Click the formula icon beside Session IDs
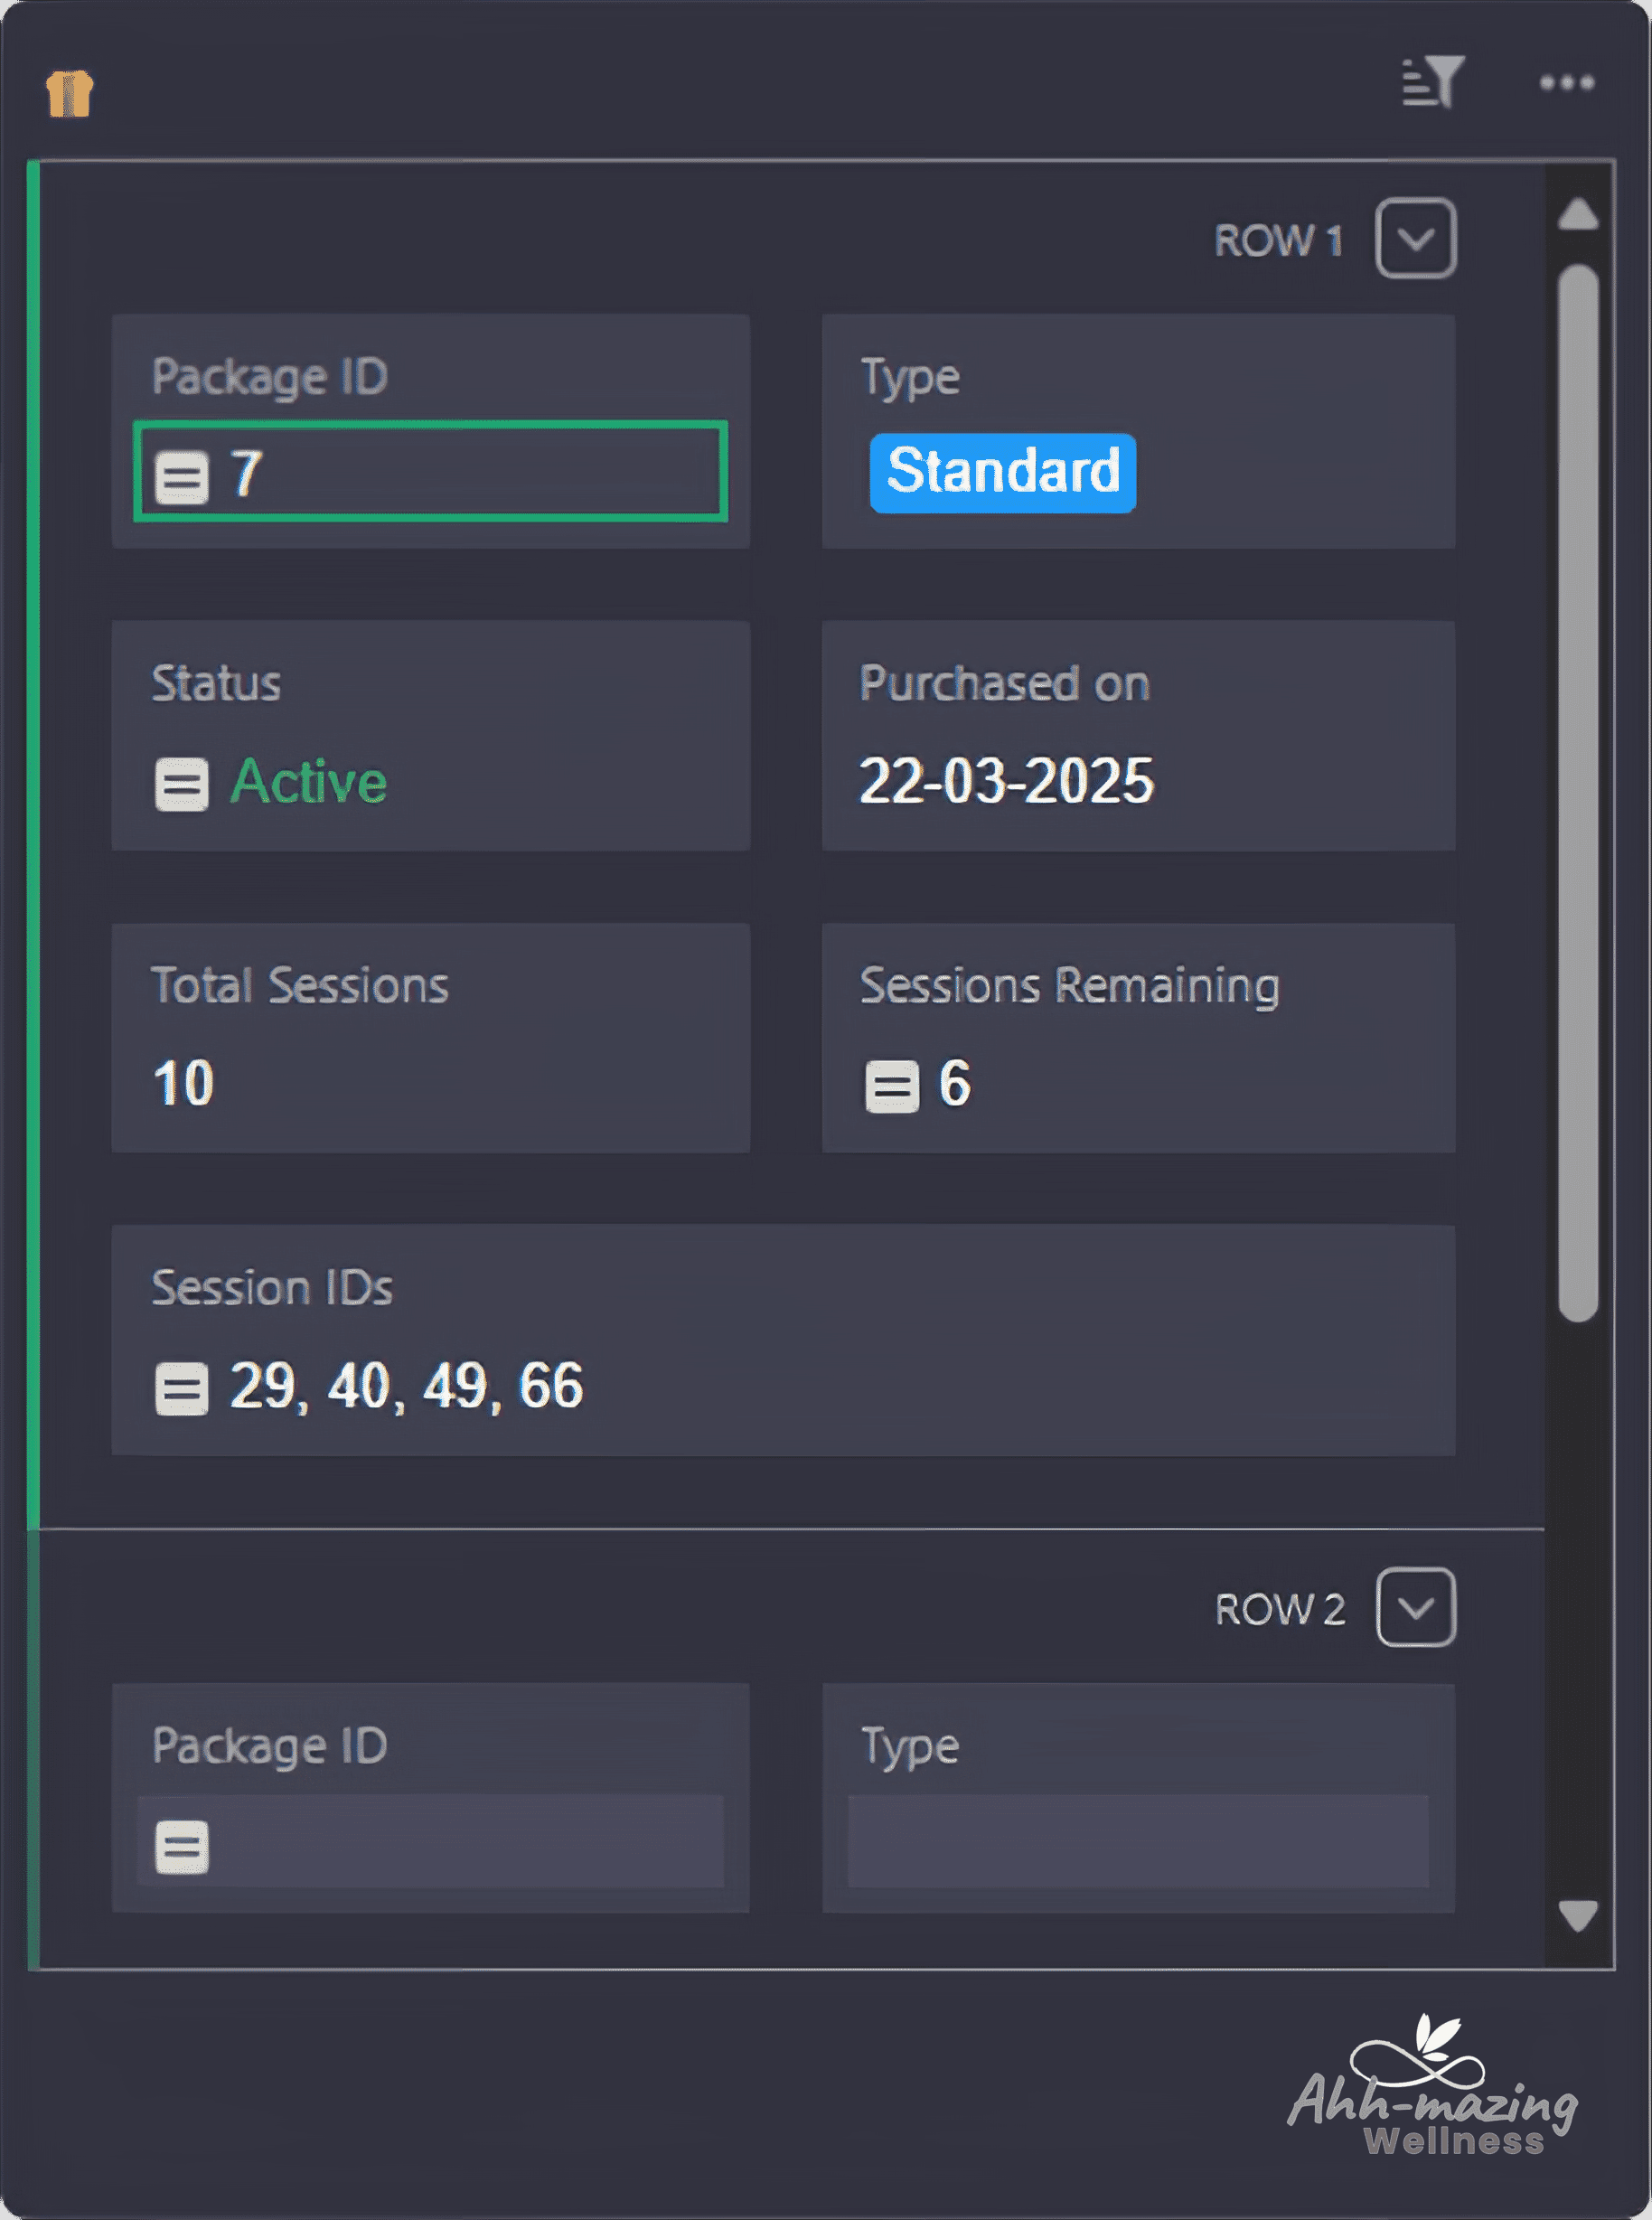The height and width of the screenshot is (2220, 1652). pyautogui.click(x=182, y=1388)
